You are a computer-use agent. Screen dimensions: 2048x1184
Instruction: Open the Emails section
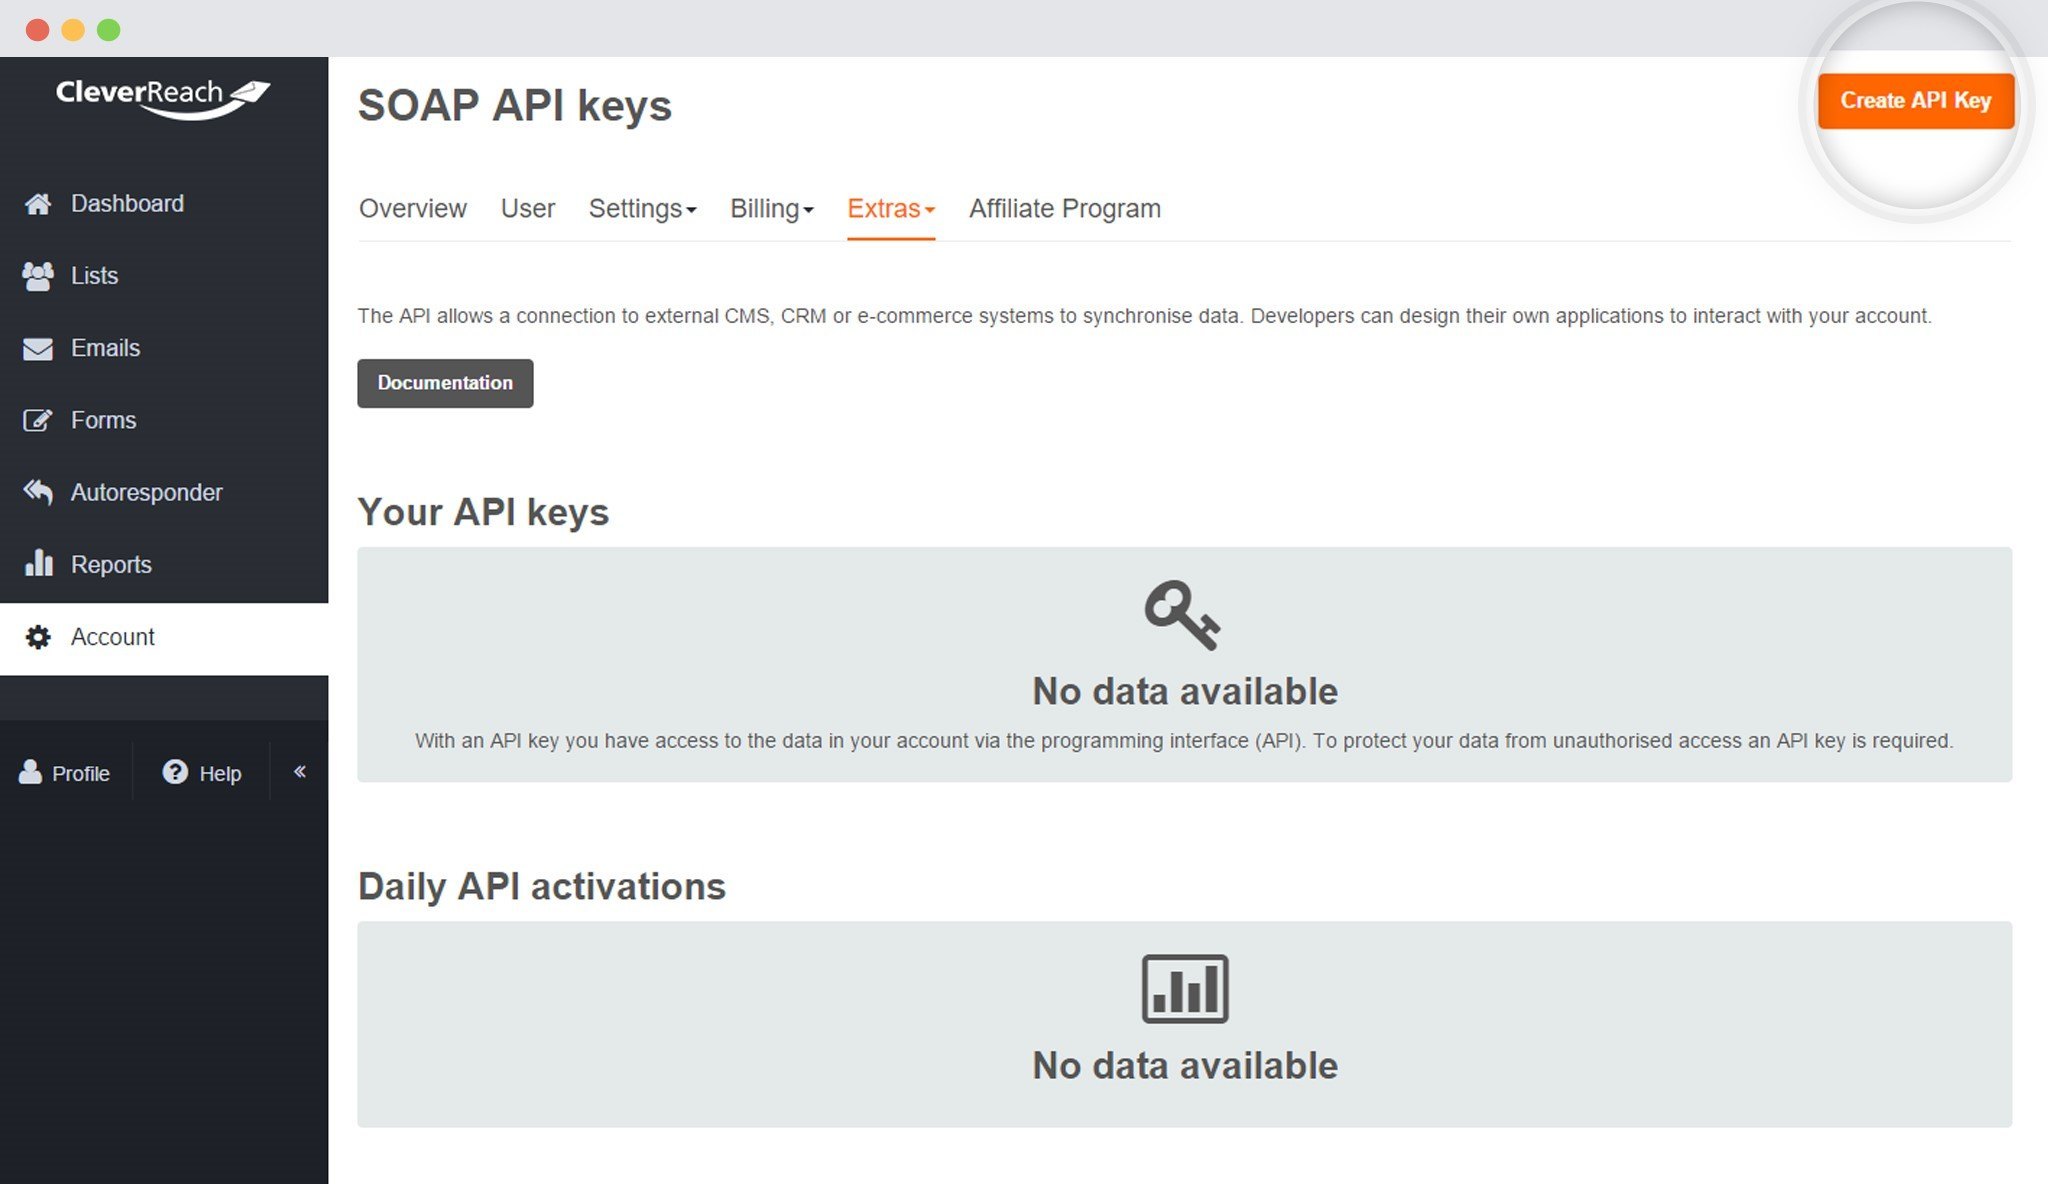[x=164, y=348]
